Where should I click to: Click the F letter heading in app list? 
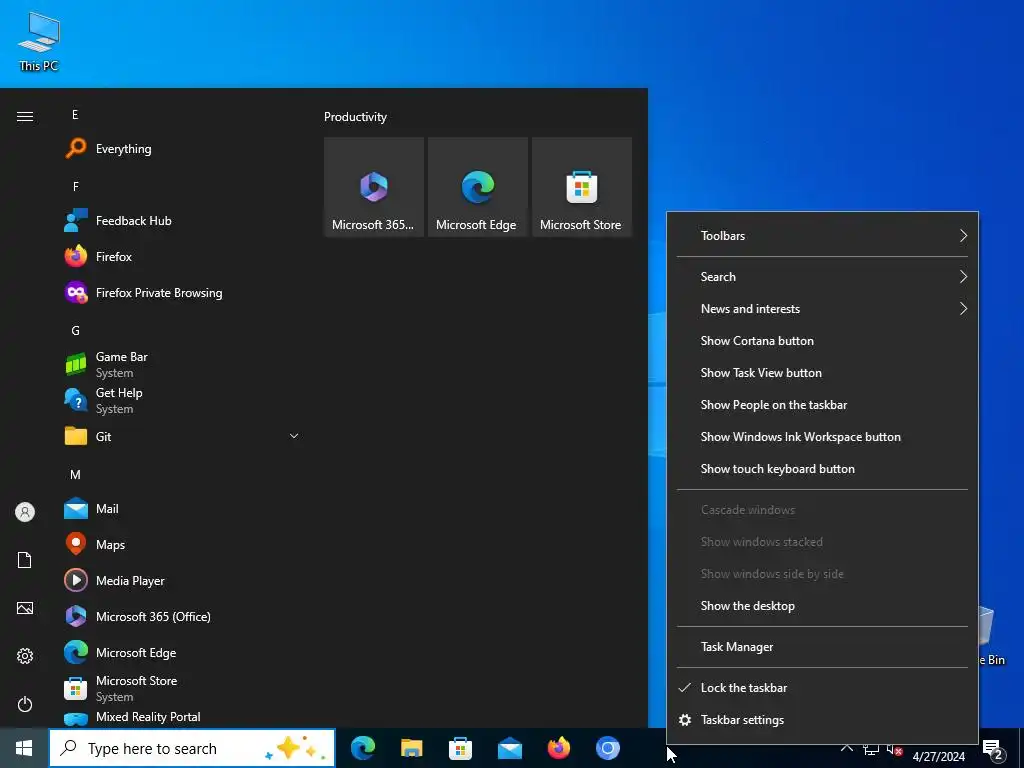coord(76,187)
